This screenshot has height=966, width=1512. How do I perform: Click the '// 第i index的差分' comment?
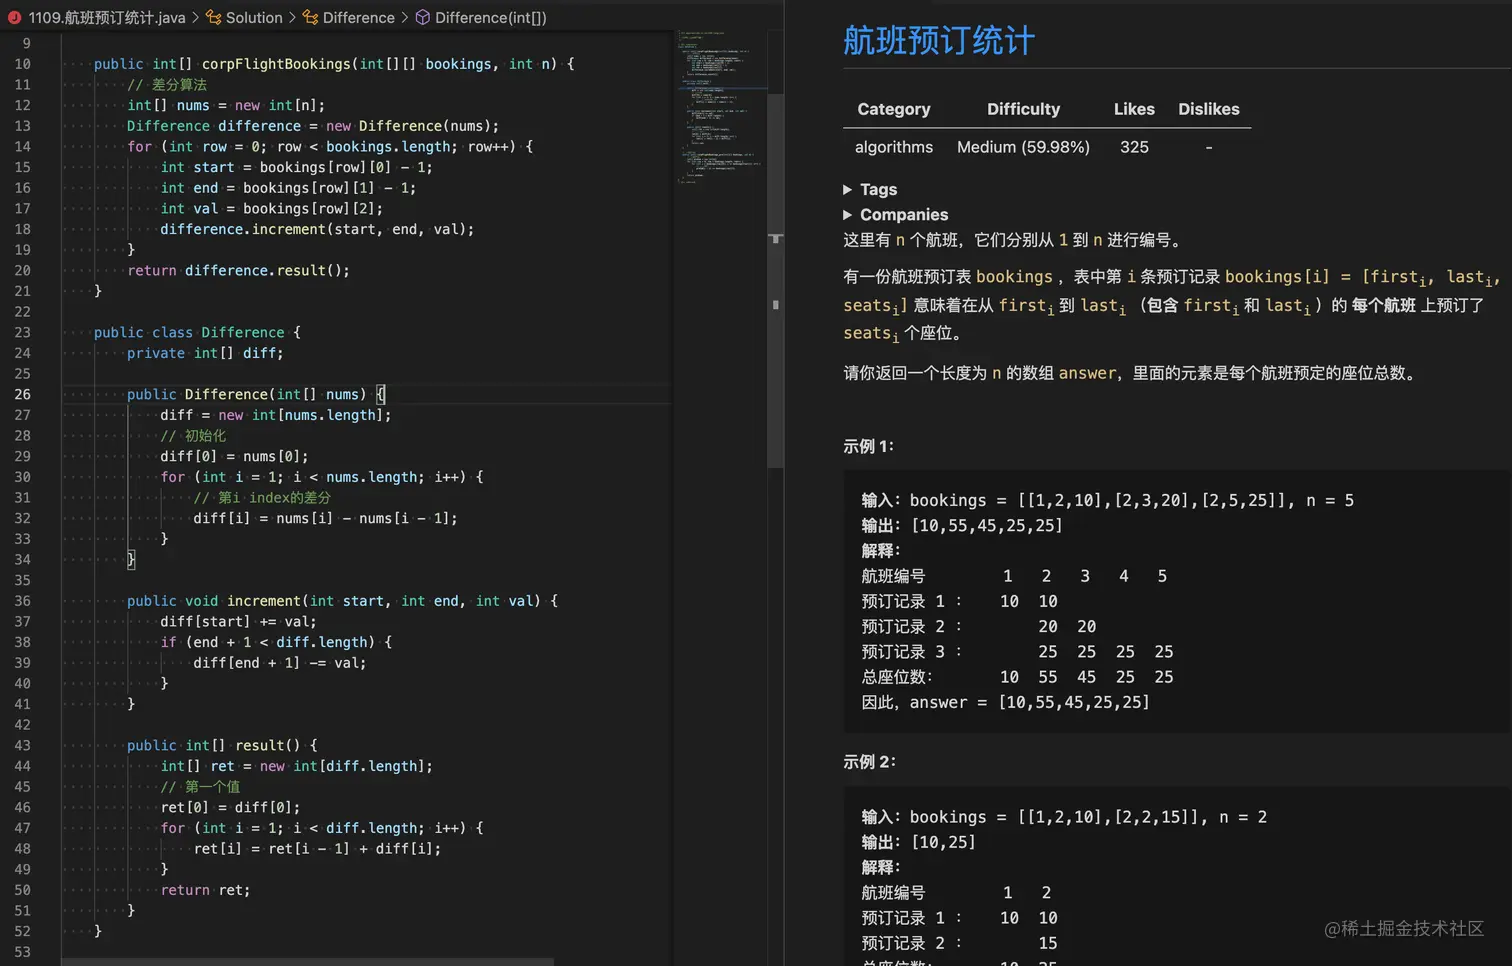point(262,497)
